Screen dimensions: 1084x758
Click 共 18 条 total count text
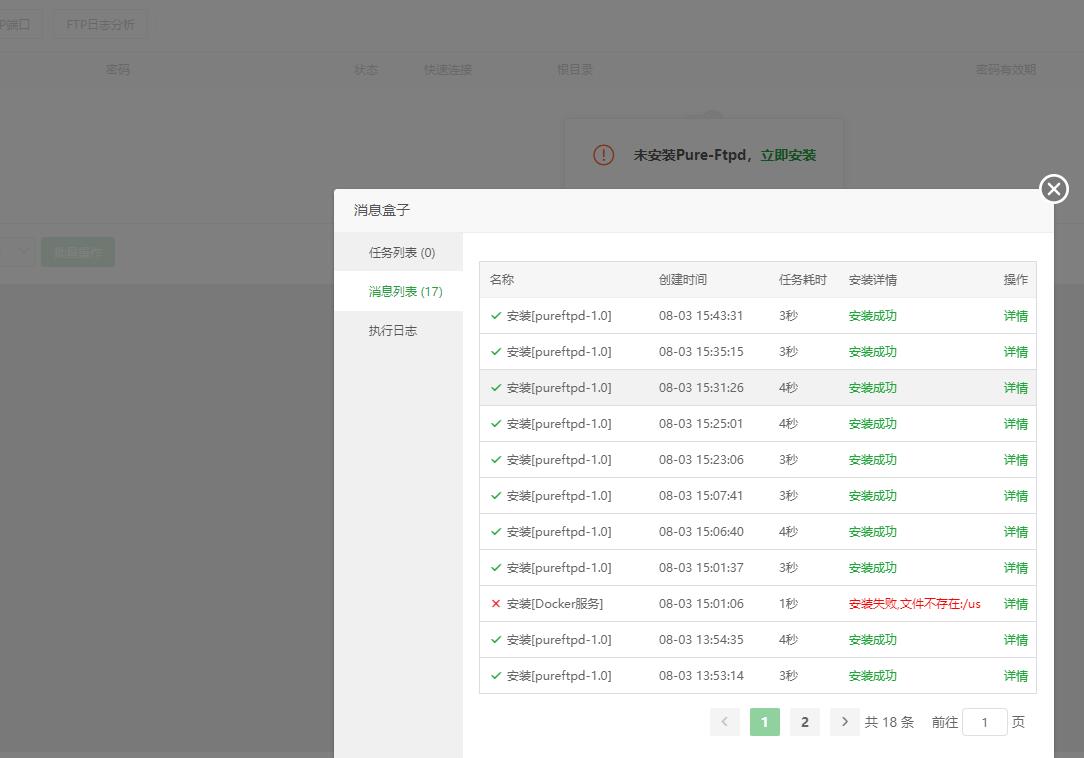889,722
